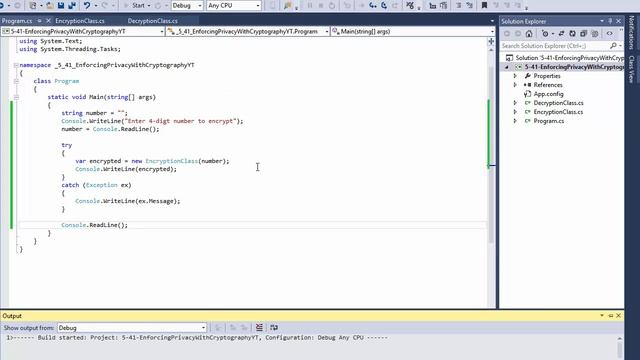Click the Collapse All icon in Solution Explorer
Screen dimensions: 640x360
click(583, 34)
